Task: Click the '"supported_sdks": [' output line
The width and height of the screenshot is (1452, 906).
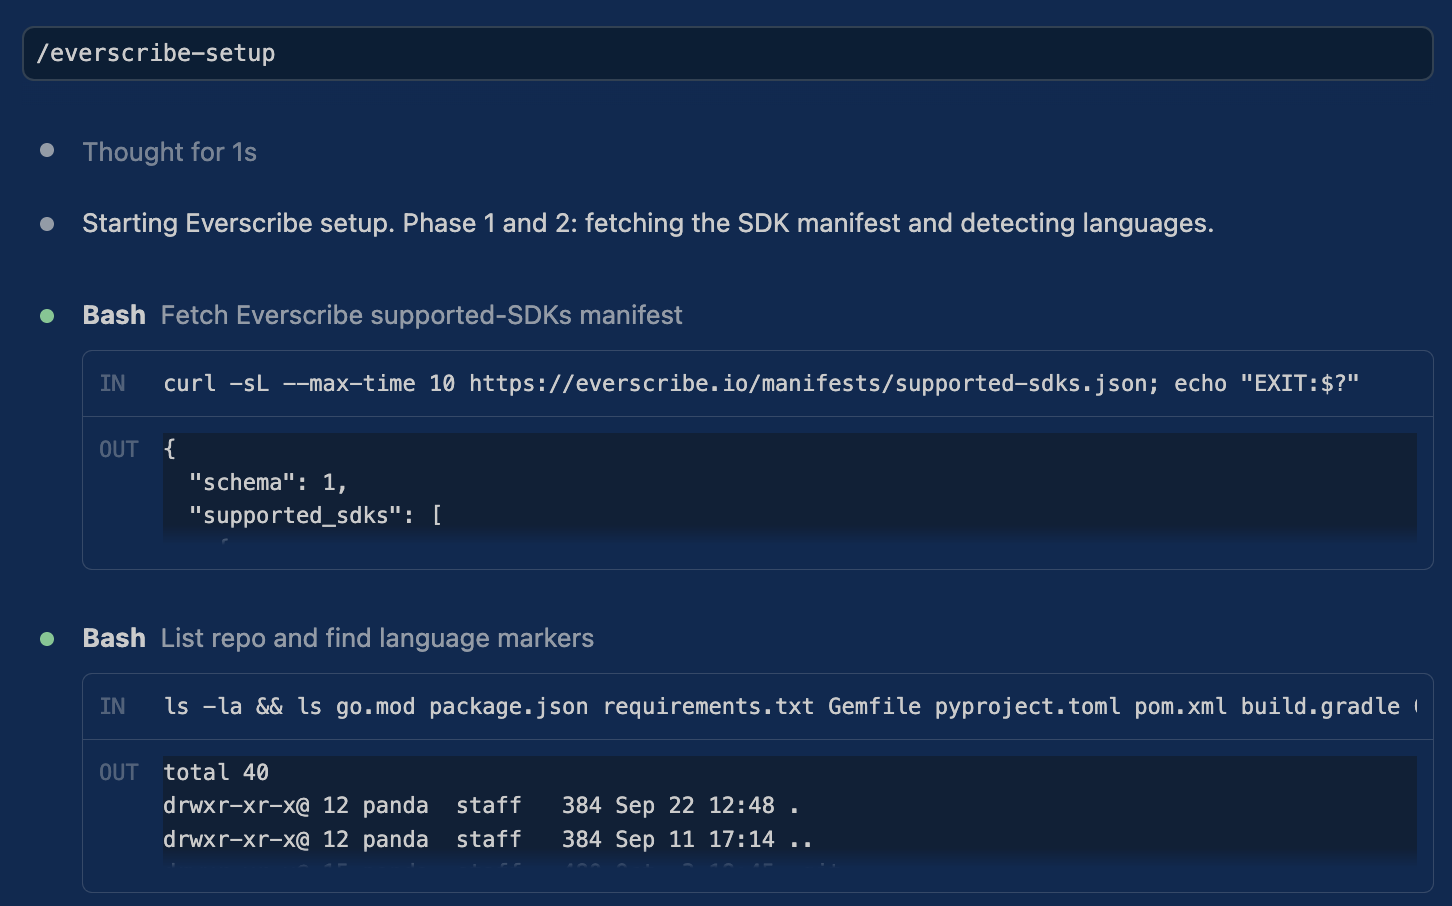Action: (x=315, y=516)
